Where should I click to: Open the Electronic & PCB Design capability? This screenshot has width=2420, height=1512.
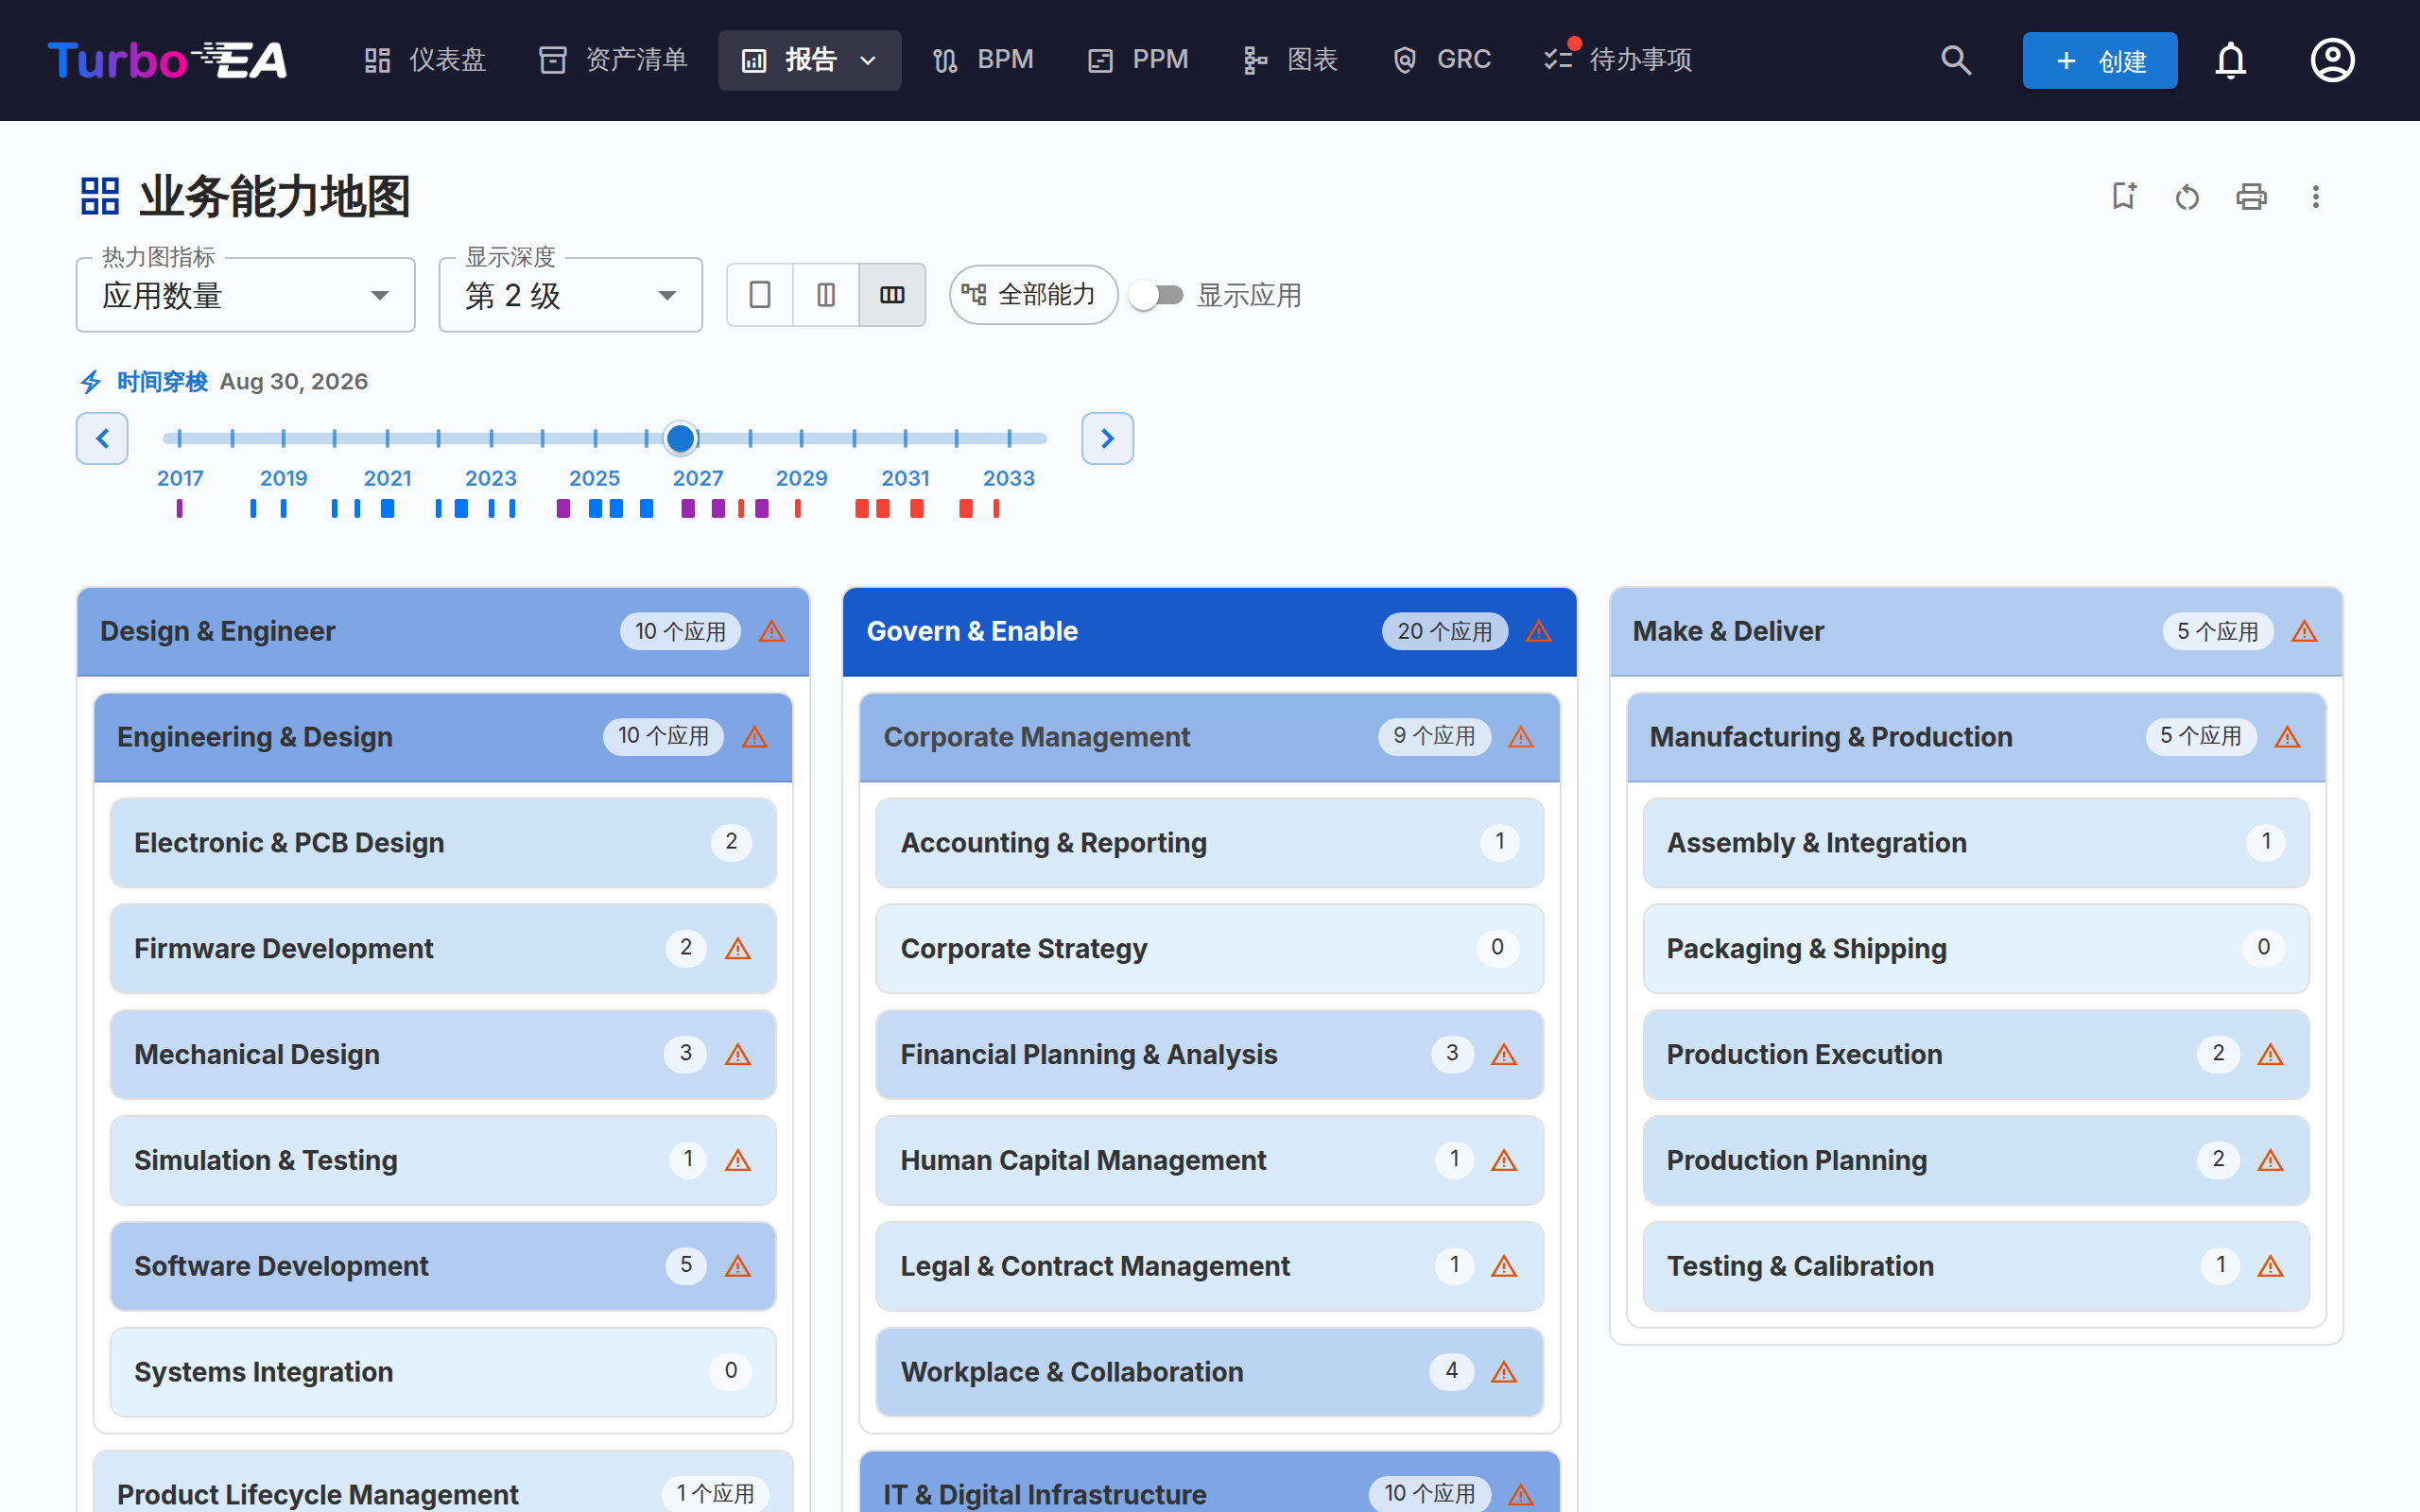443,842
